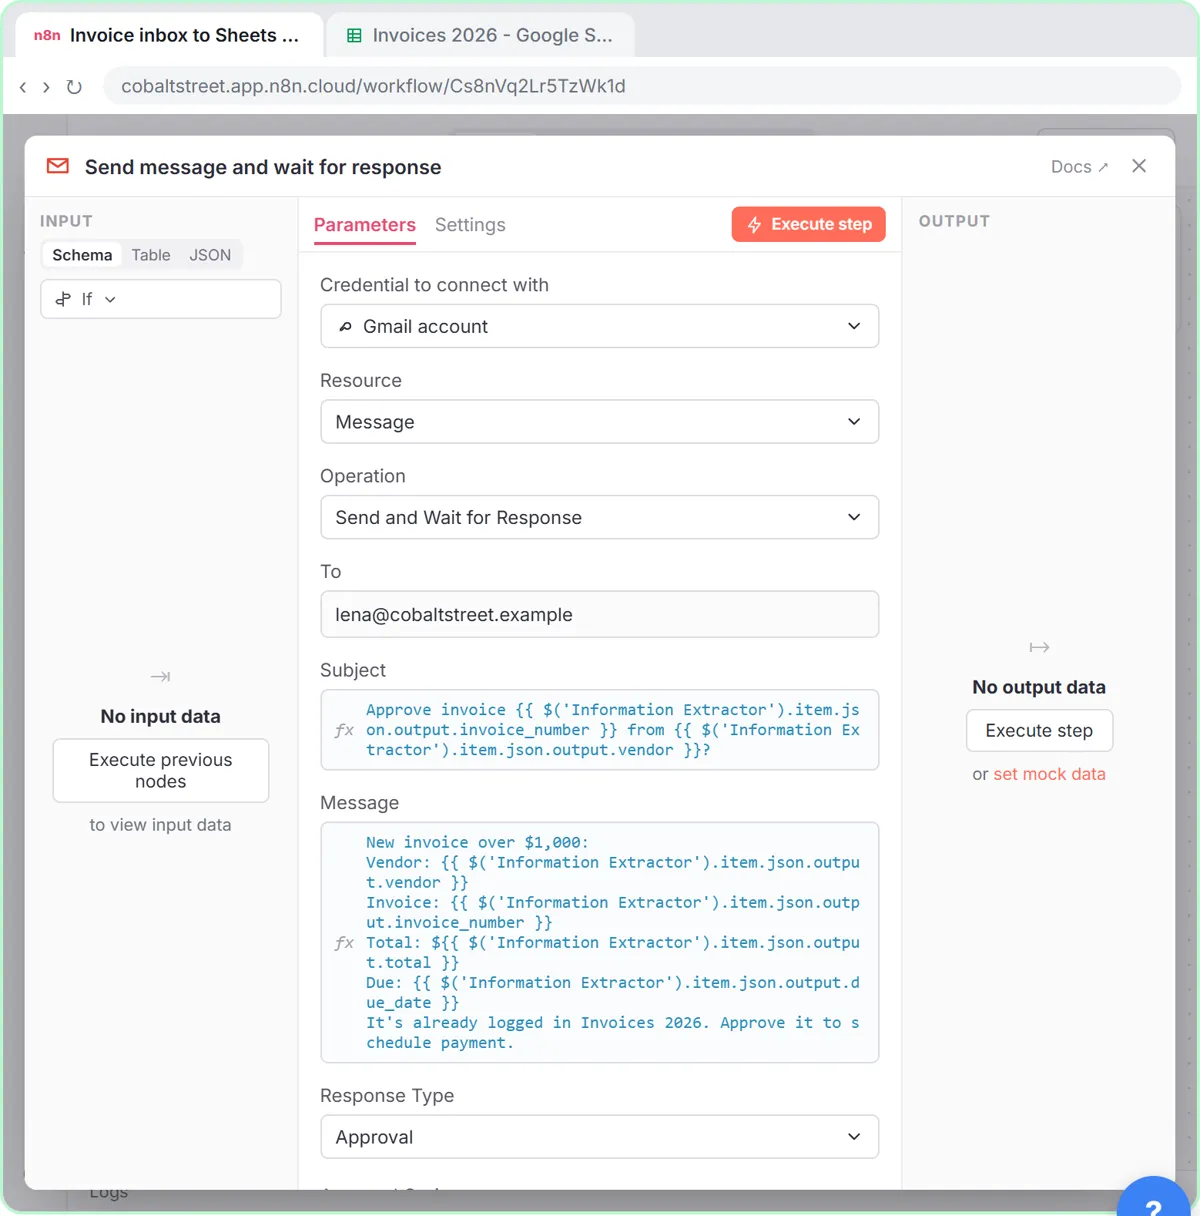Viewport: 1200px width, 1216px height.
Task: Open the Send and Wait for Response dropdown
Action: pos(600,517)
